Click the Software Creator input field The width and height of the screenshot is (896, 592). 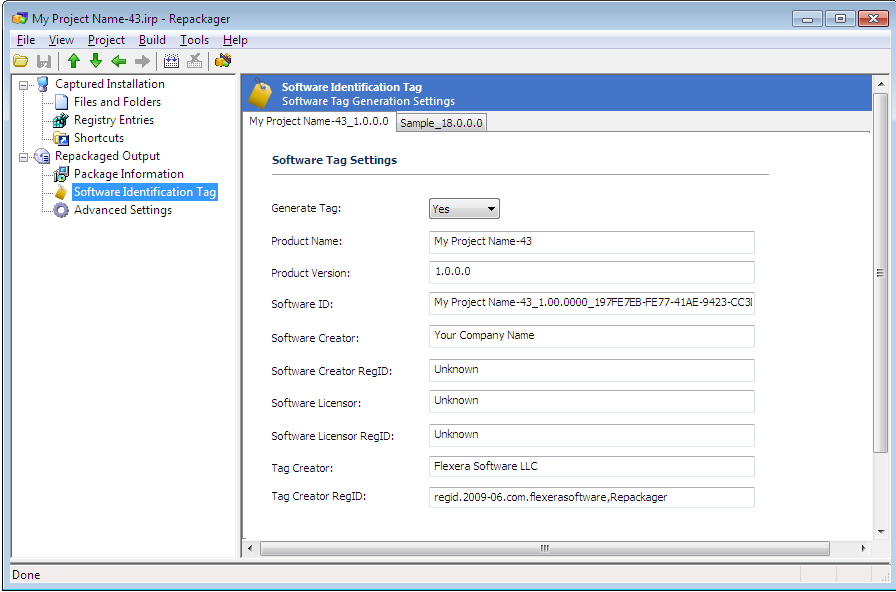coord(591,336)
